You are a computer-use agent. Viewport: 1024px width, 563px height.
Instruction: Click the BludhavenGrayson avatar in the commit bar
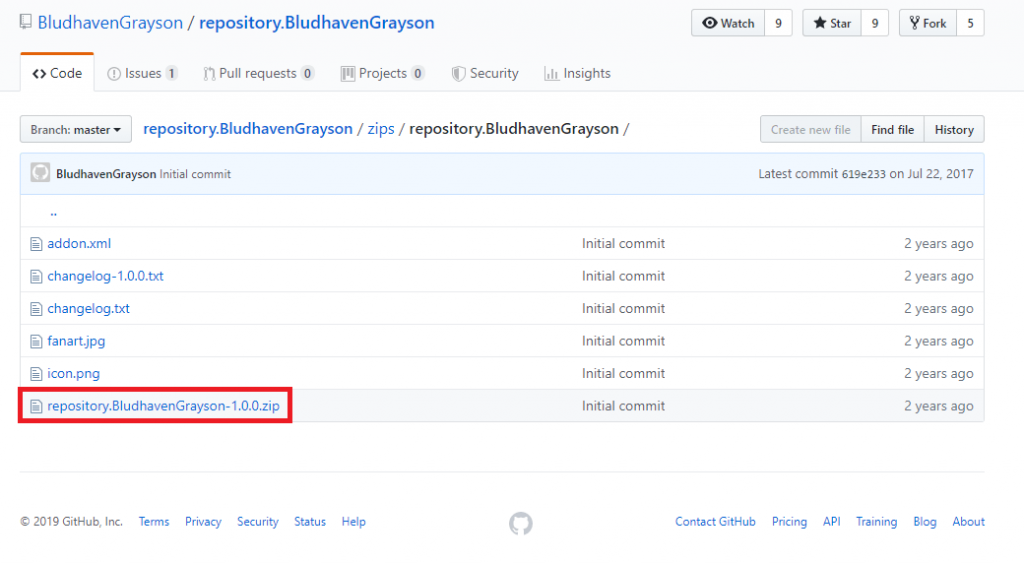pos(40,172)
